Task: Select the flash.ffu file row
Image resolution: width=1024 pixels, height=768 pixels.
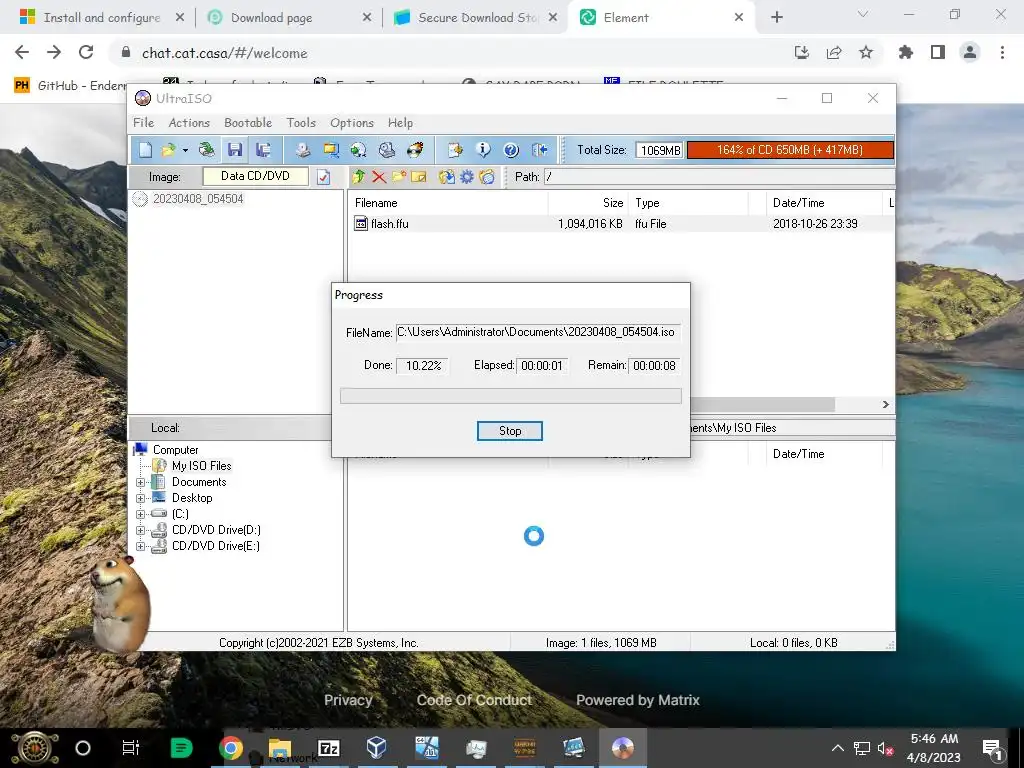Action: (620, 224)
